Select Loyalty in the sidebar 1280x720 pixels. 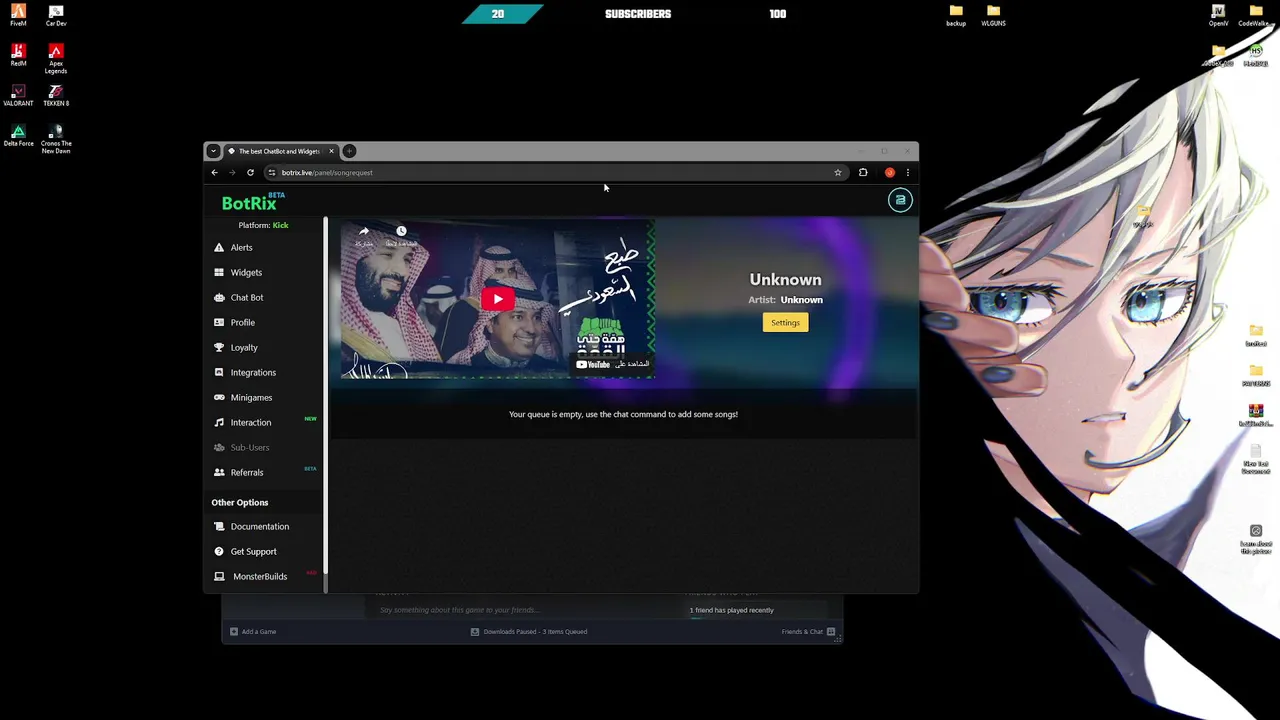pos(244,347)
